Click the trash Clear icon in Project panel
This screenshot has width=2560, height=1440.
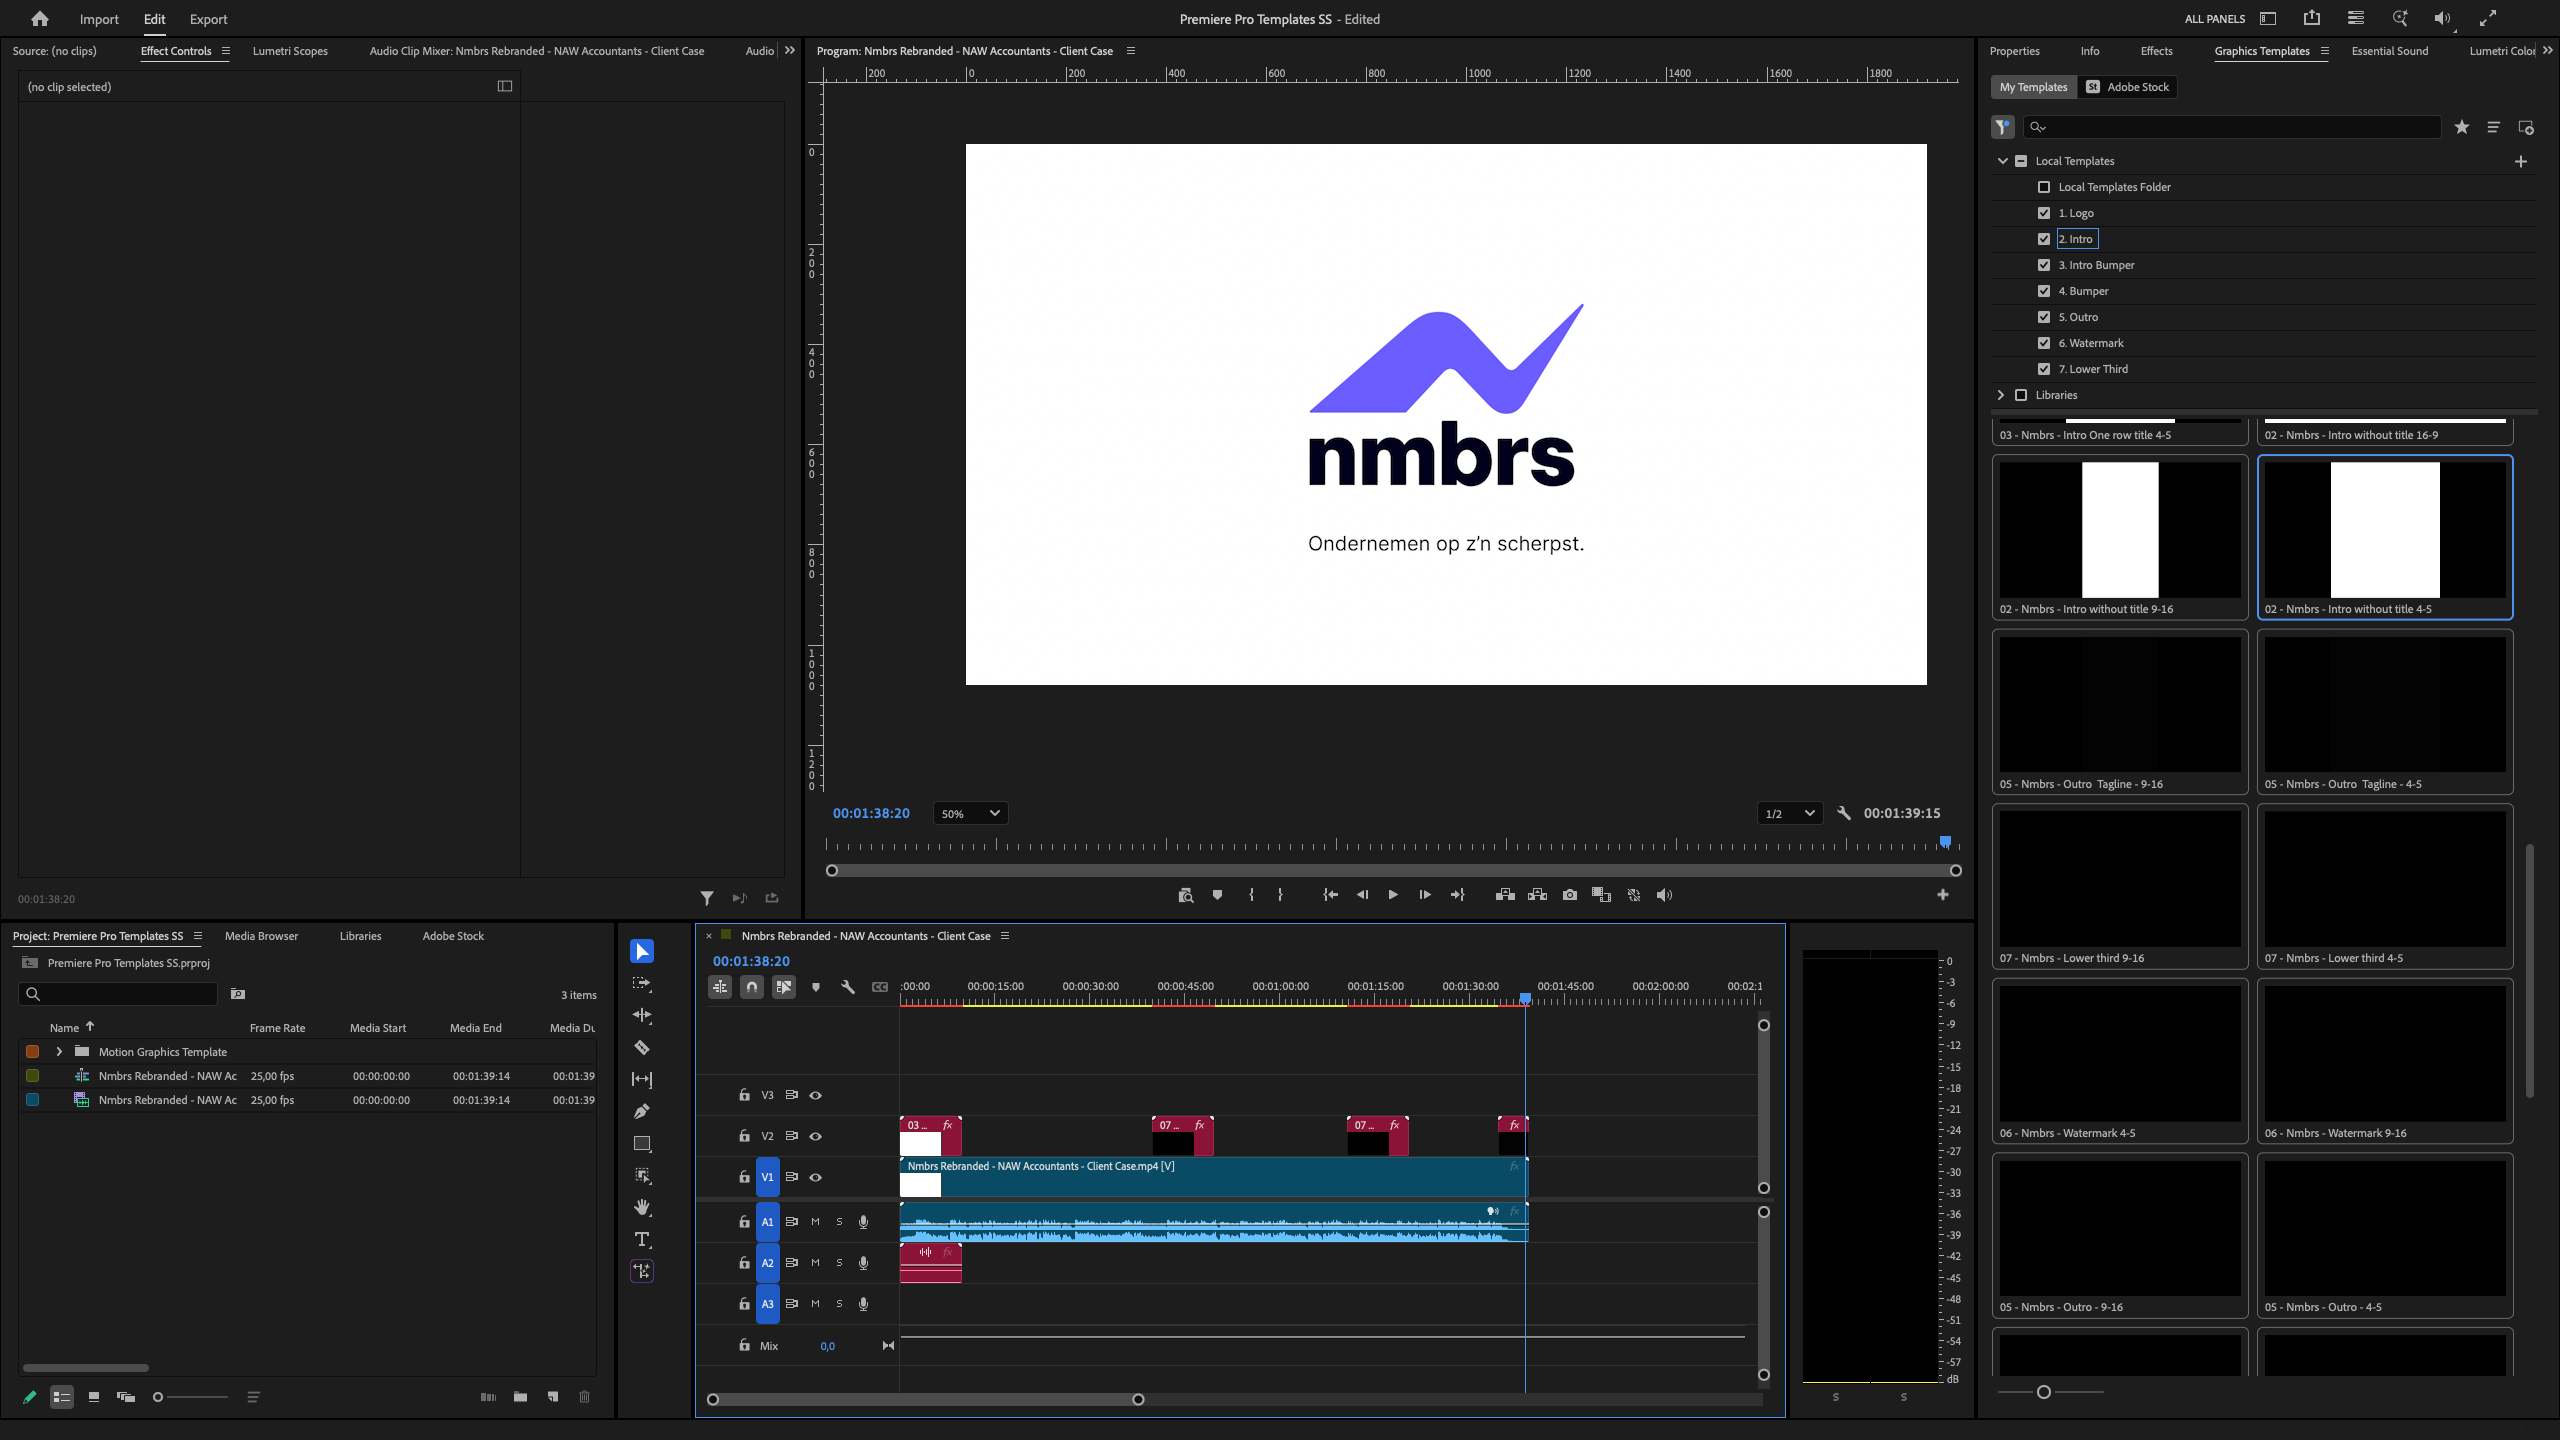click(585, 1397)
